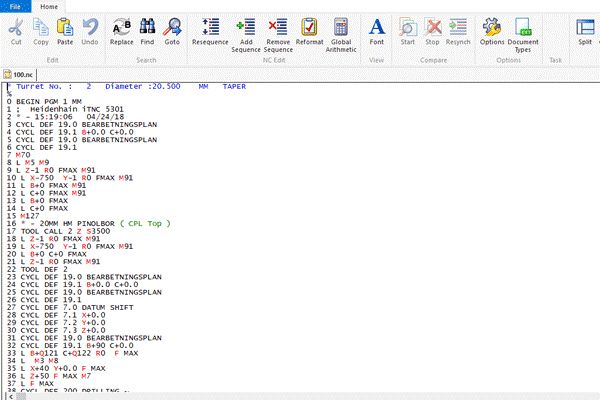Viewport: 600px width, 400px height.
Task: Click the Resynch compare button
Action: pyautogui.click(x=458, y=30)
